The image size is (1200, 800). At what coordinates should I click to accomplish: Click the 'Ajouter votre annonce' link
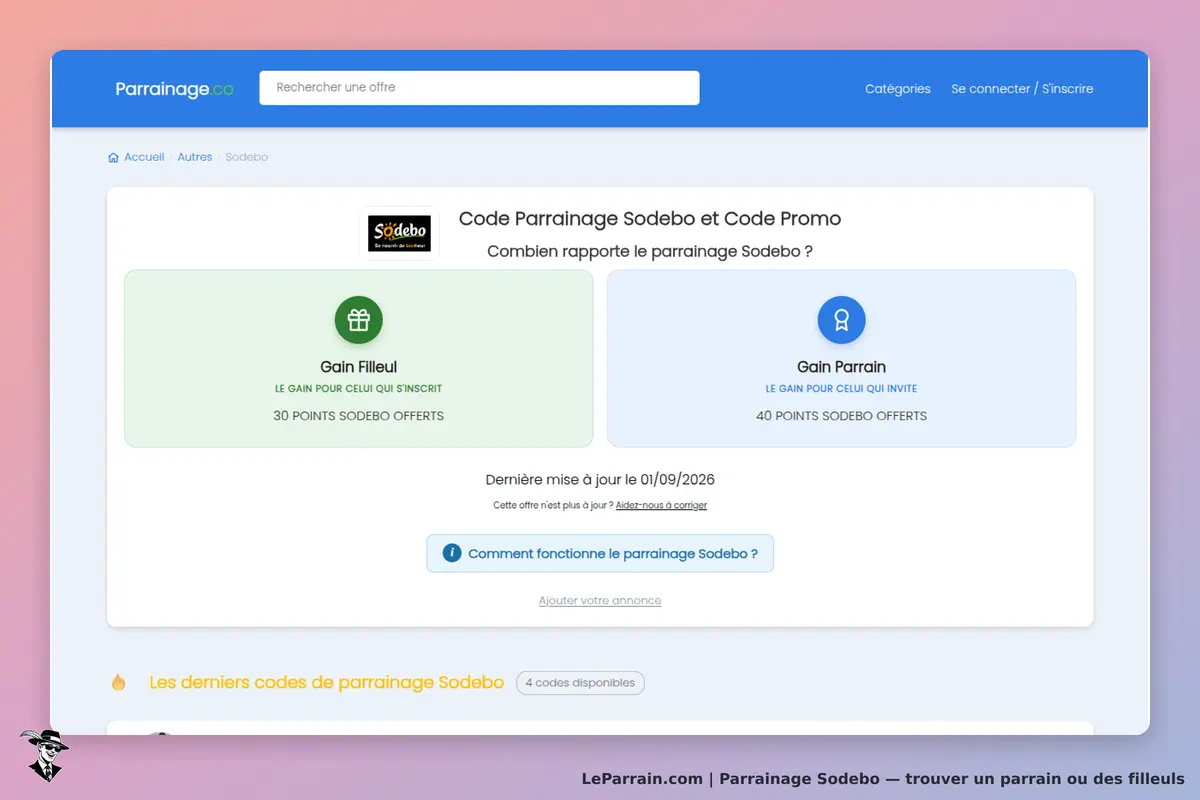pyautogui.click(x=600, y=601)
